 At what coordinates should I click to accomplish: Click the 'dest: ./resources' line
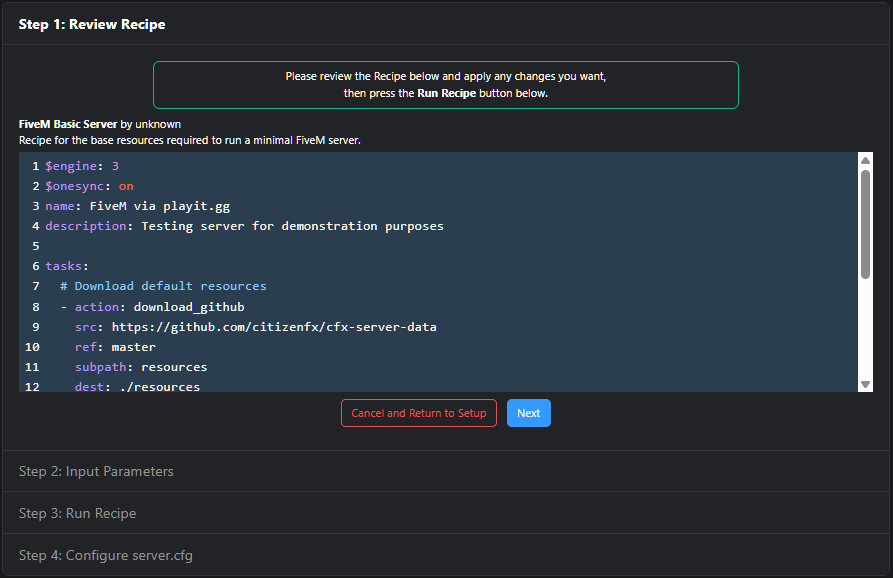[137, 387]
